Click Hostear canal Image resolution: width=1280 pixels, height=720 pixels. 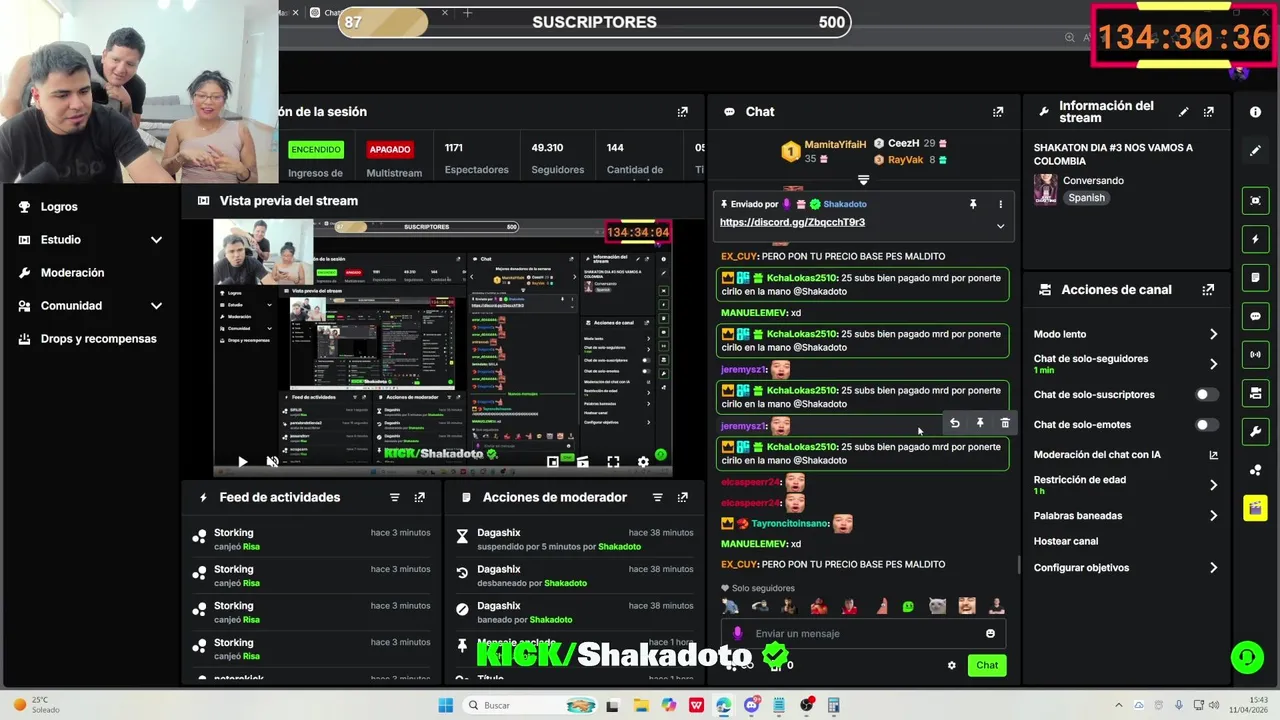point(1066,541)
